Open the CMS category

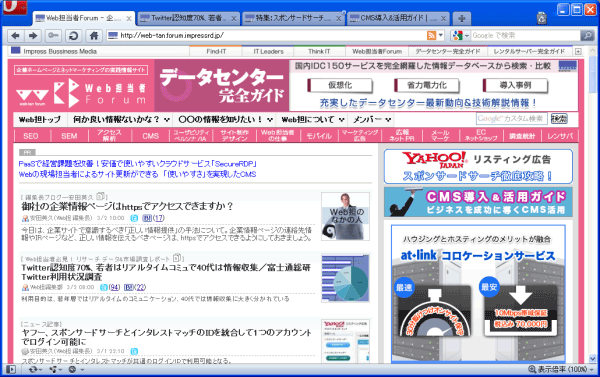tap(150, 136)
